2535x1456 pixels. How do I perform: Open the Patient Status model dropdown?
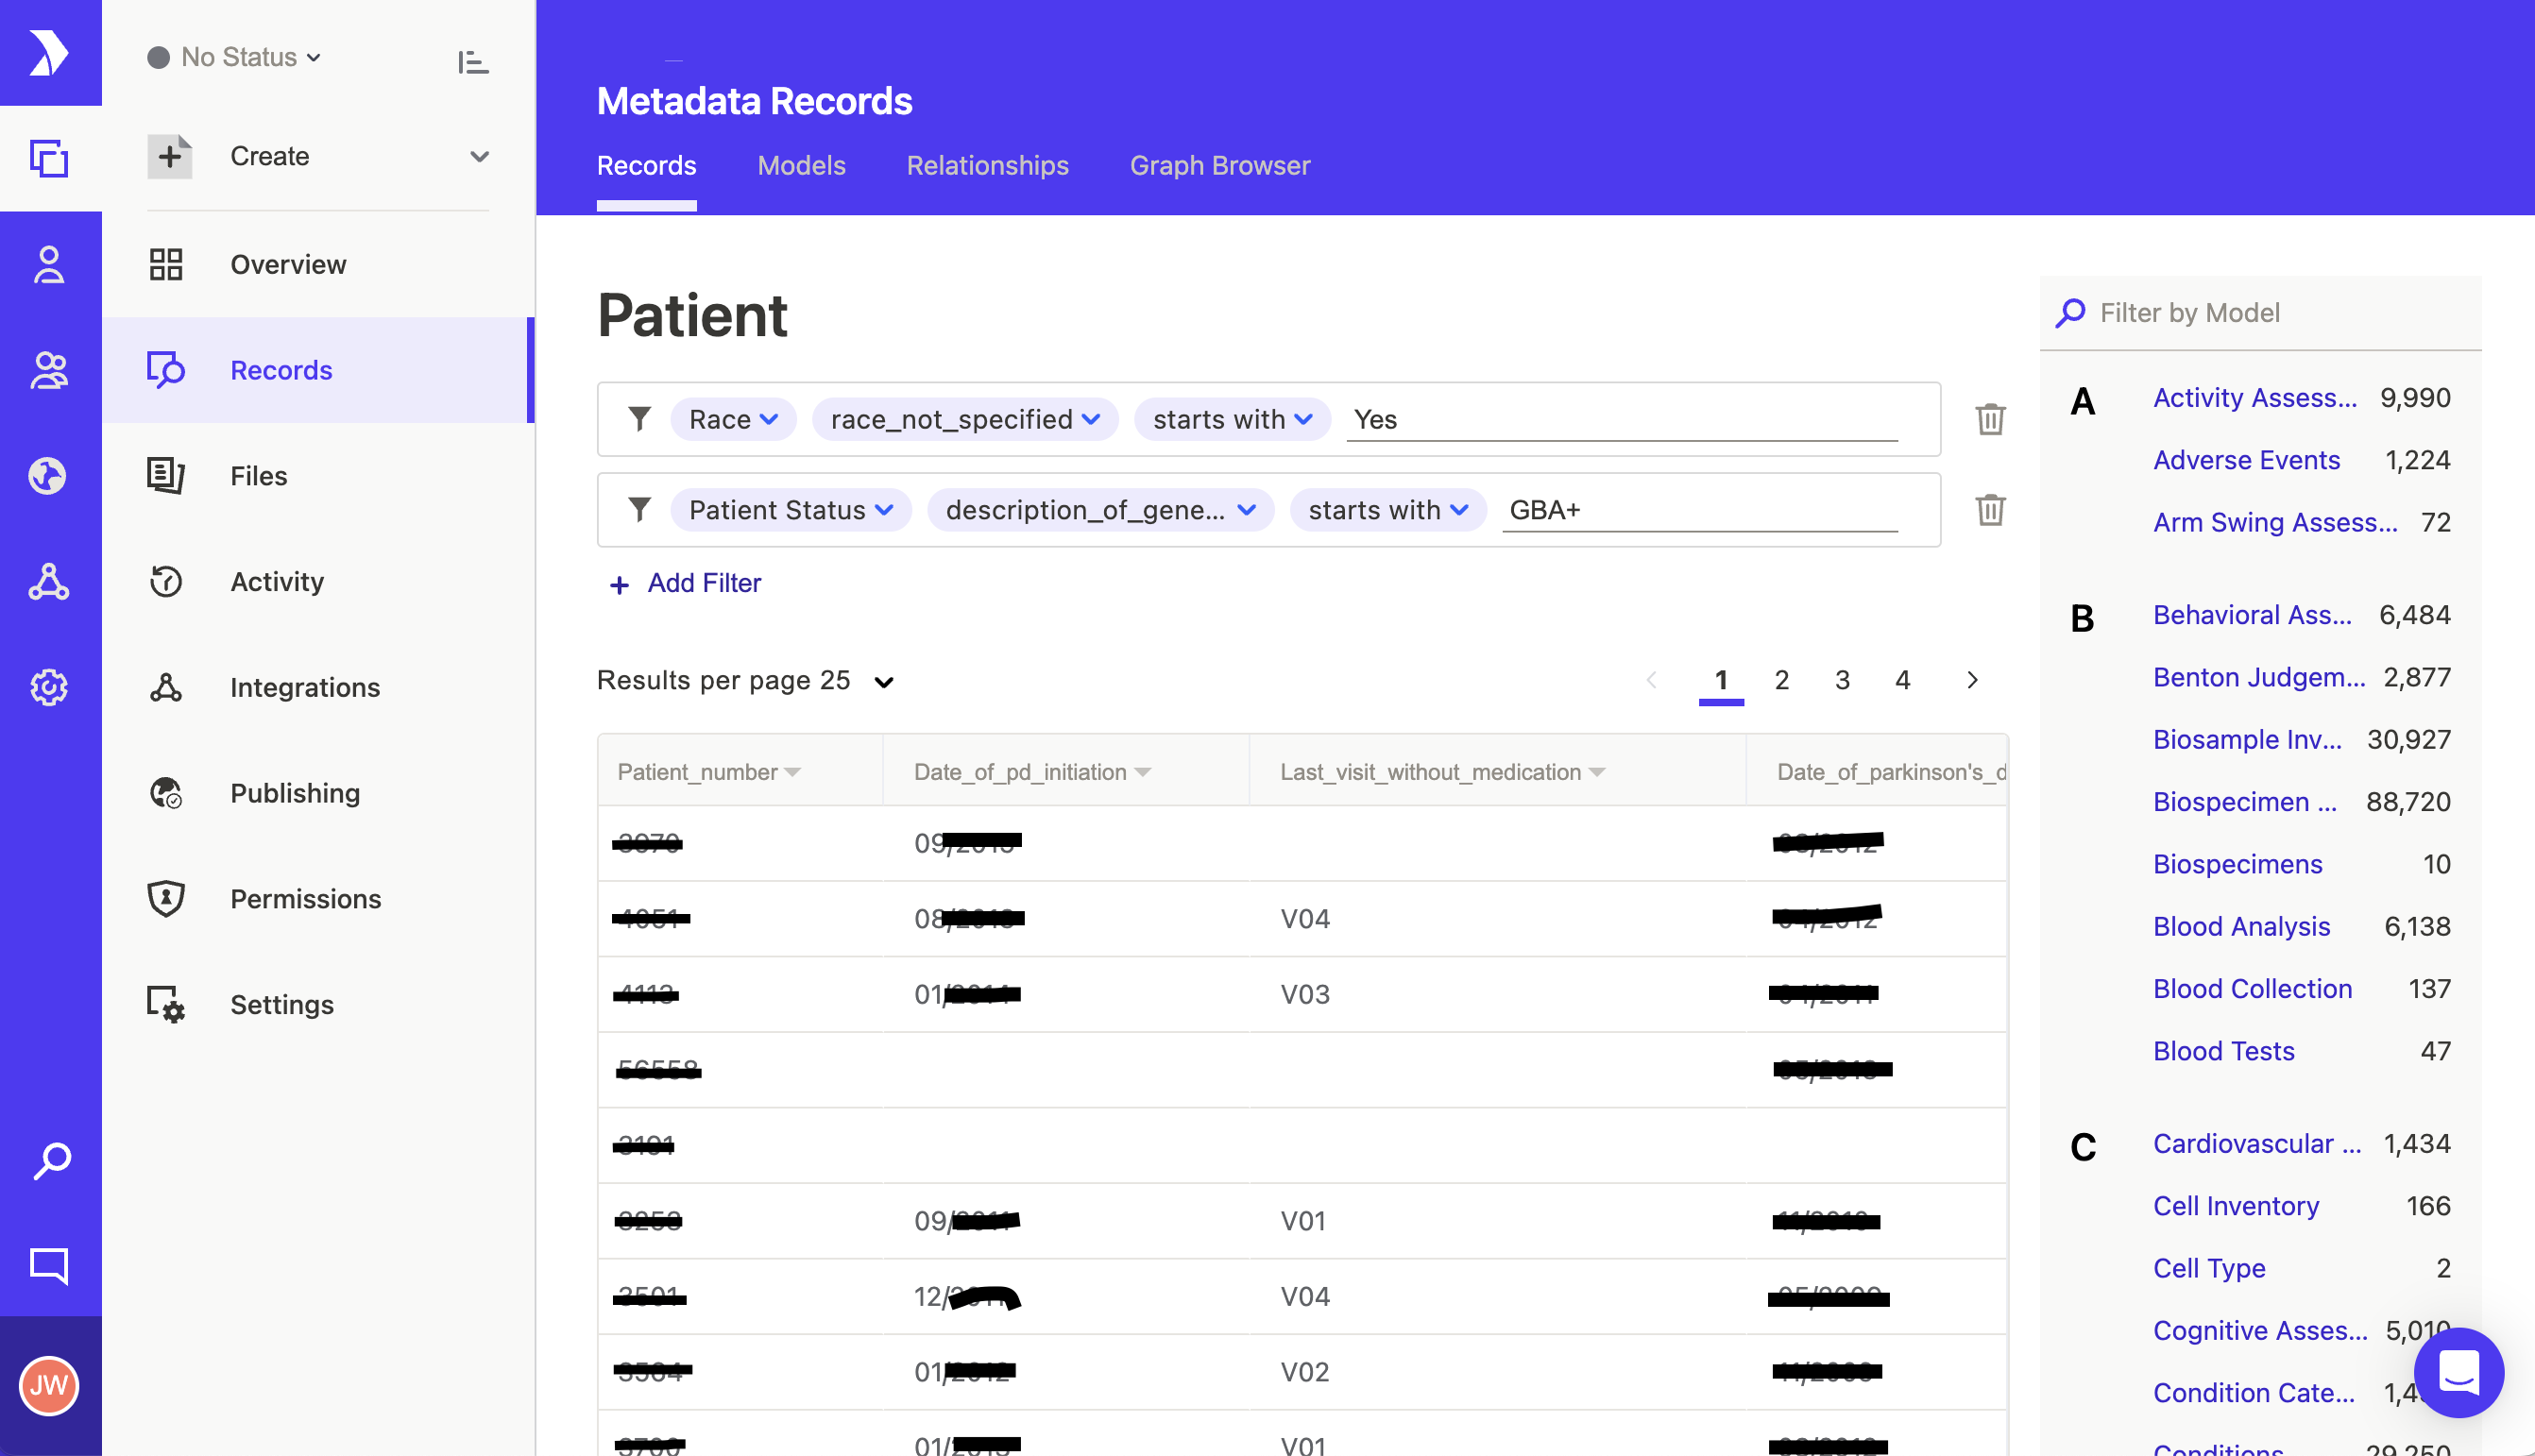[790, 510]
